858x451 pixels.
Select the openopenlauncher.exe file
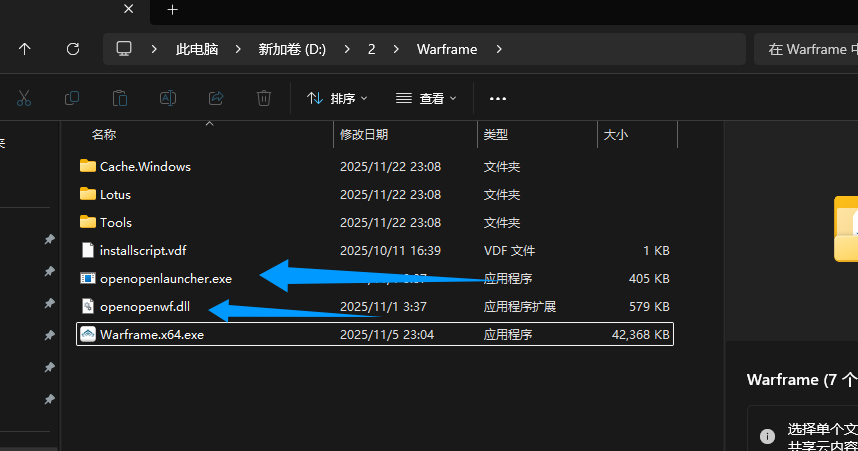coord(165,279)
